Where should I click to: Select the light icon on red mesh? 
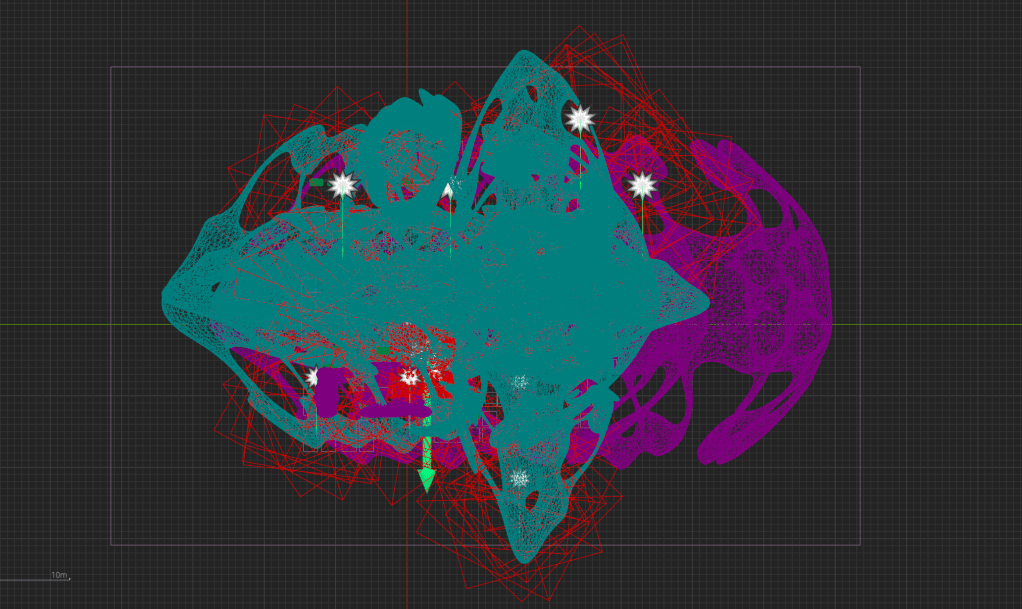(408, 377)
